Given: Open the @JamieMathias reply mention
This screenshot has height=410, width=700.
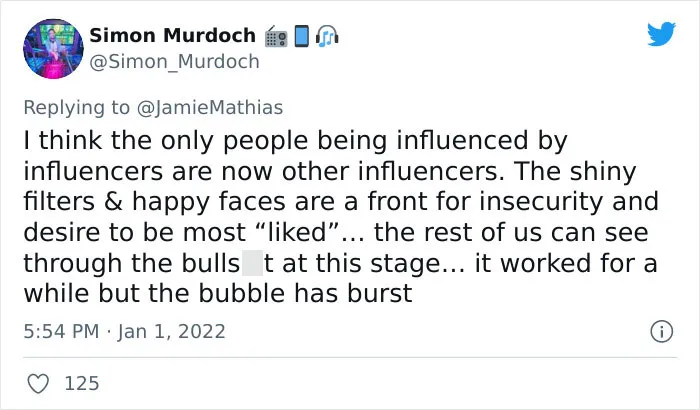Looking at the screenshot, I should click(x=209, y=108).
